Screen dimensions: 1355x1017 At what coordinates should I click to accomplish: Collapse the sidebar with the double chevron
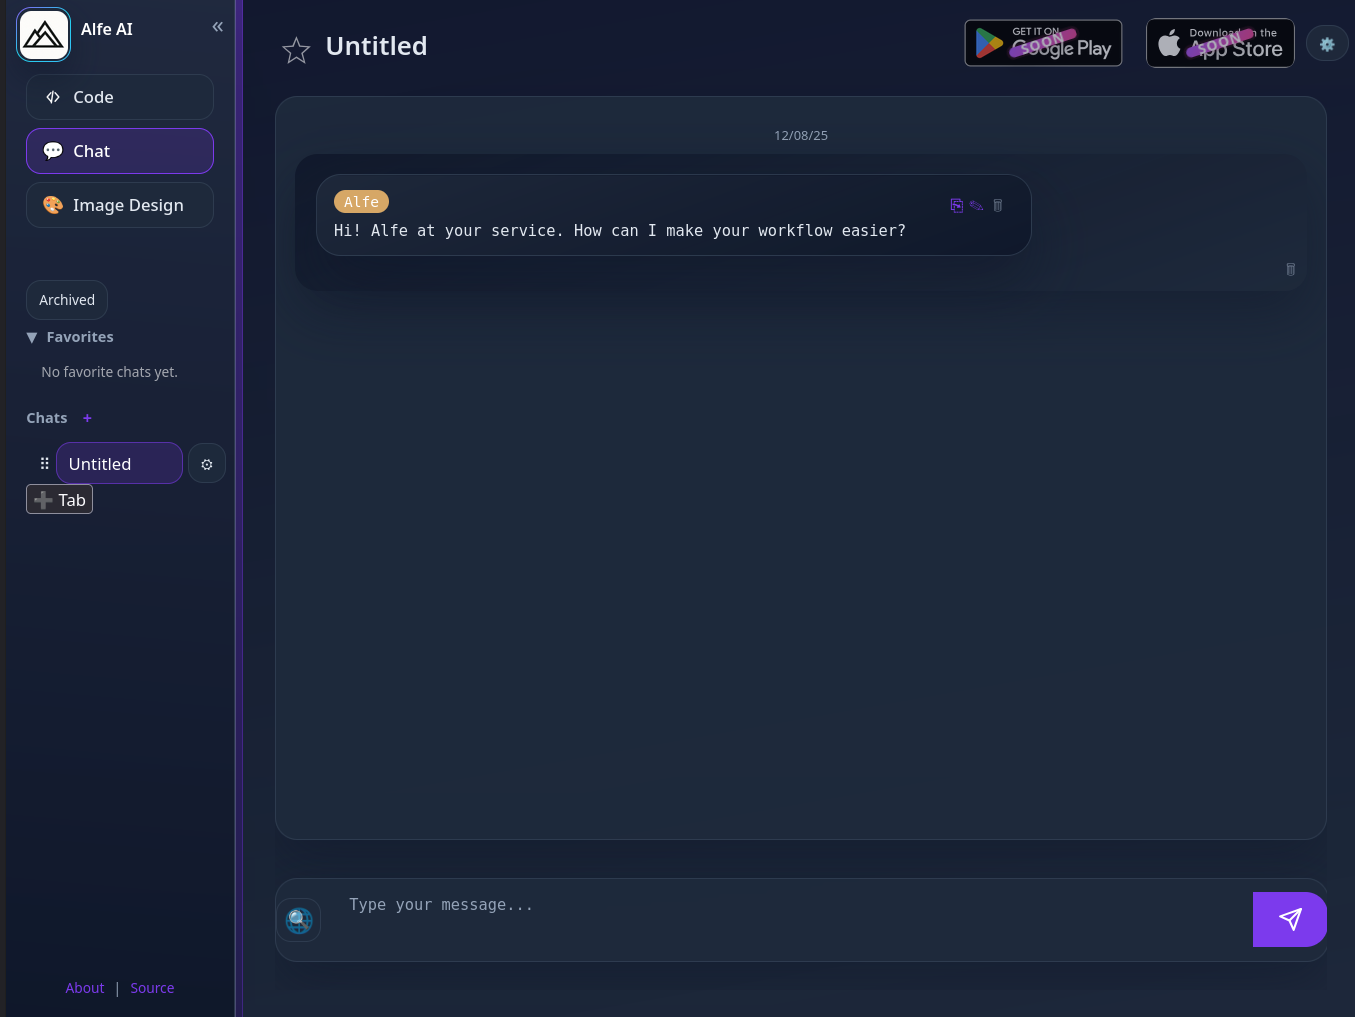coord(217,27)
